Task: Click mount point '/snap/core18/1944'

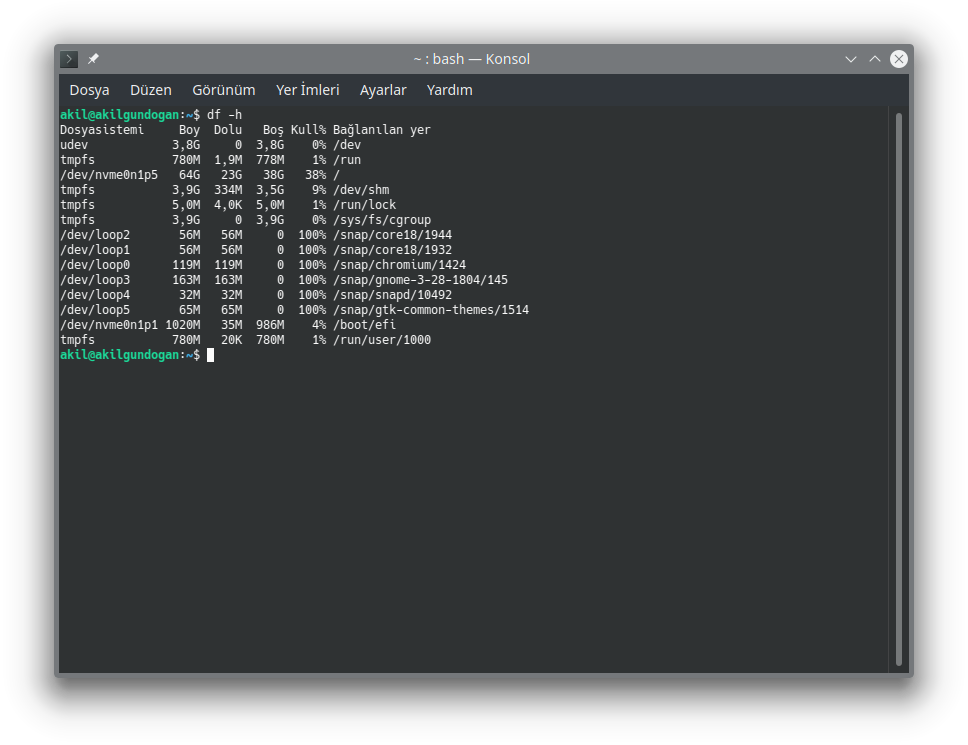Action: [x=392, y=235]
